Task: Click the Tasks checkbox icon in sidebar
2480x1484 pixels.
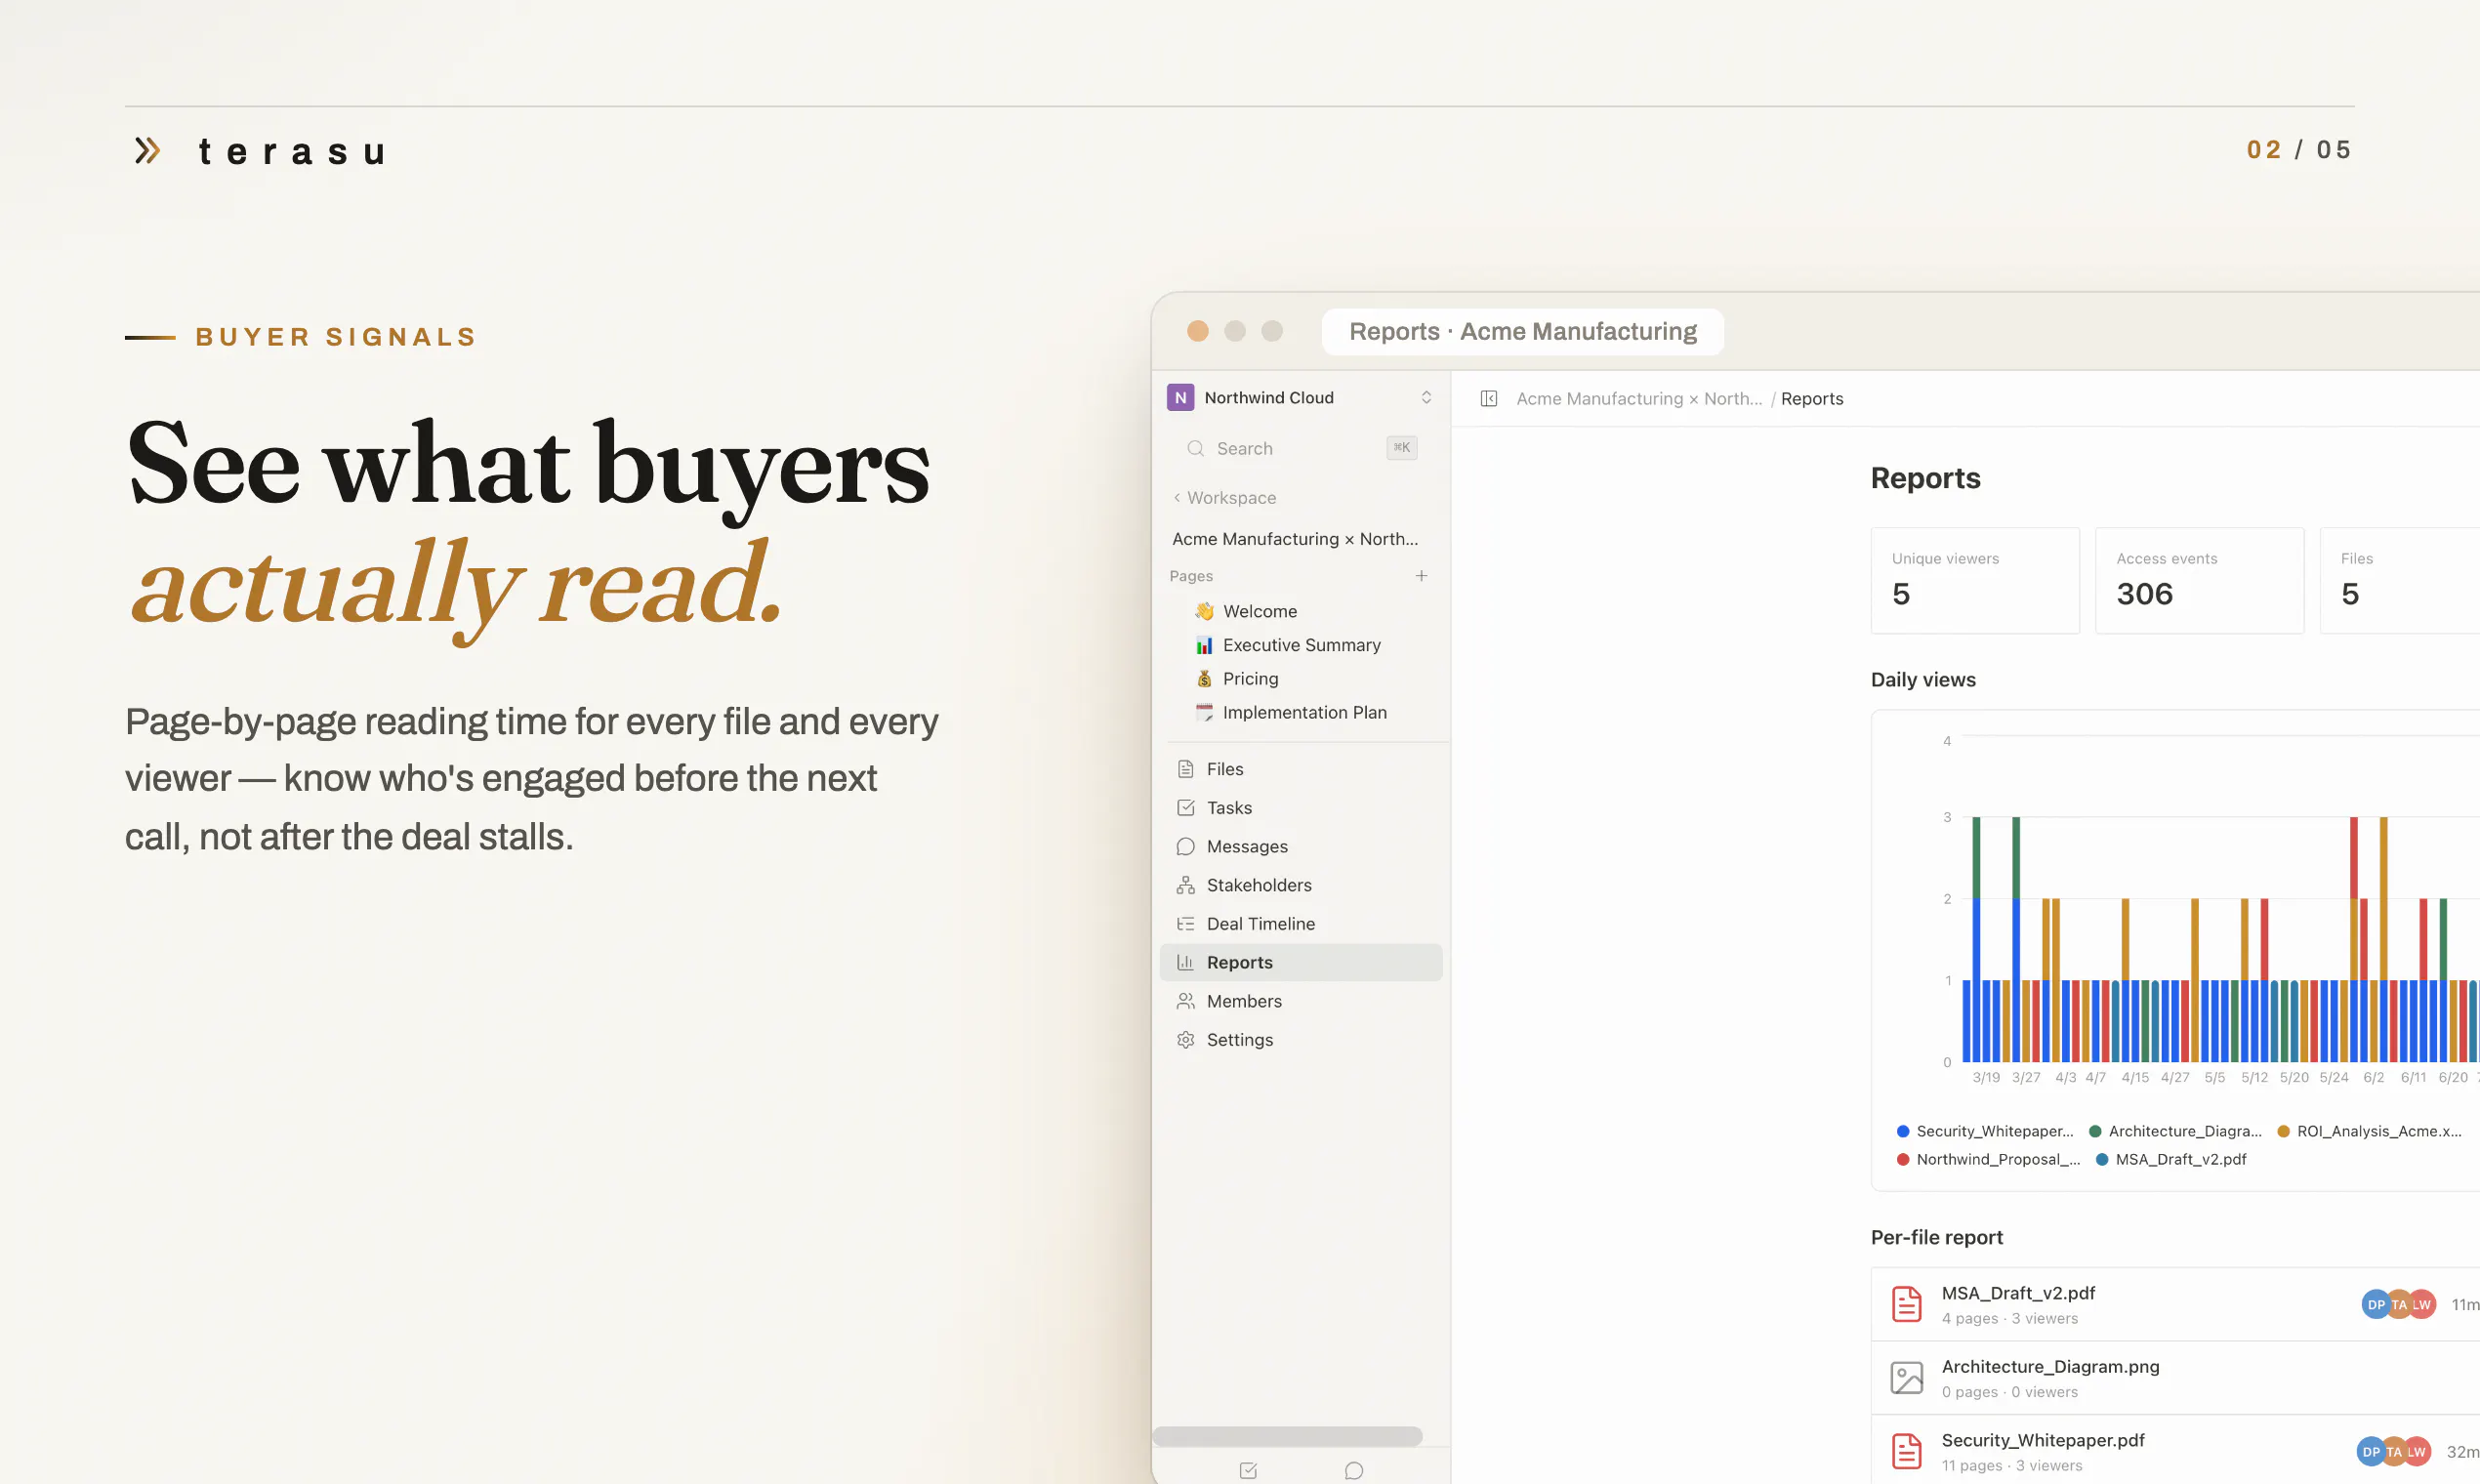Action: [1186, 808]
